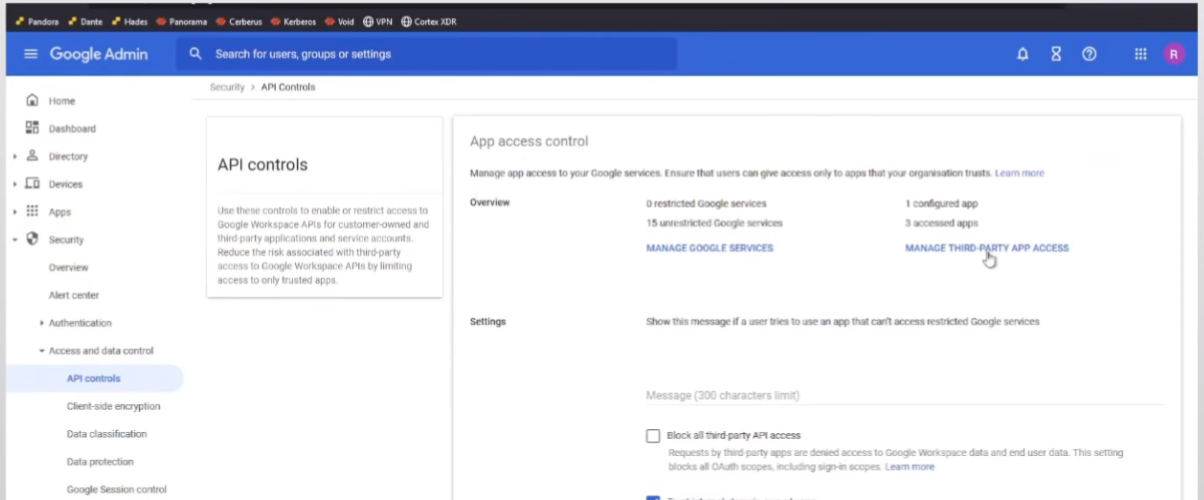Click the Google Admin logo

pyautogui.click(x=97, y=54)
